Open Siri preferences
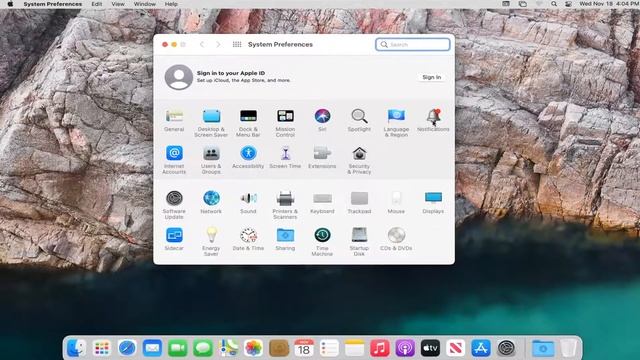Viewport: 640px width, 360px height. click(322, 120)
